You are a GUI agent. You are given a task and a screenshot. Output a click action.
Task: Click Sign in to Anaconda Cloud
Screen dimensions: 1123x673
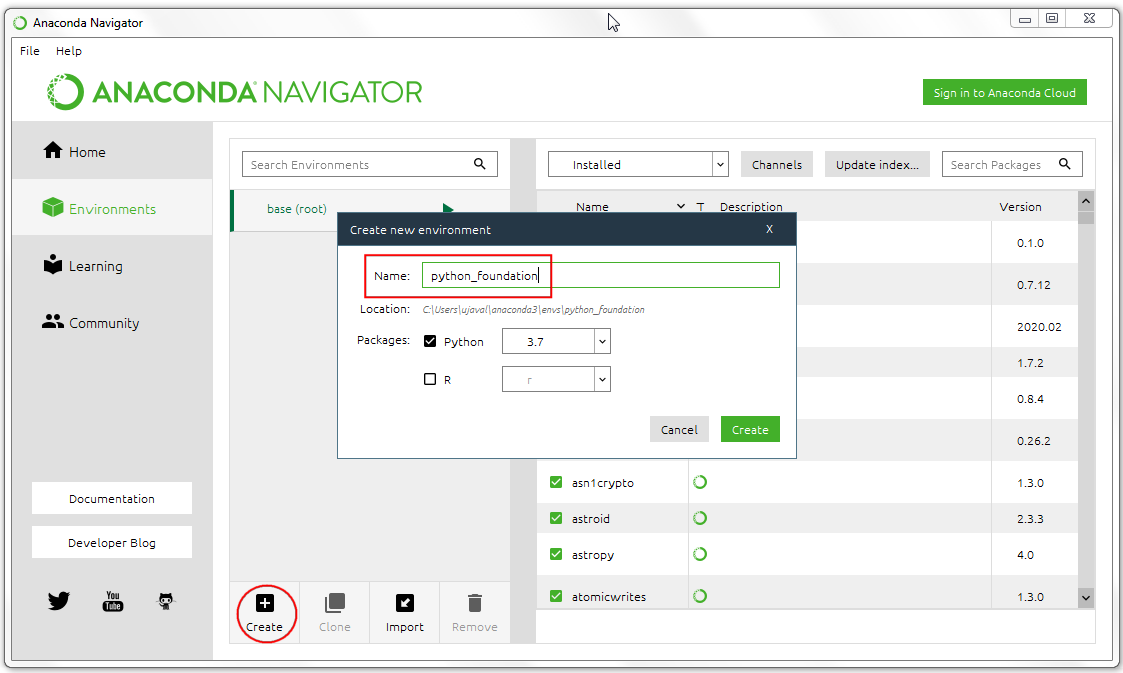point(1005,92)
